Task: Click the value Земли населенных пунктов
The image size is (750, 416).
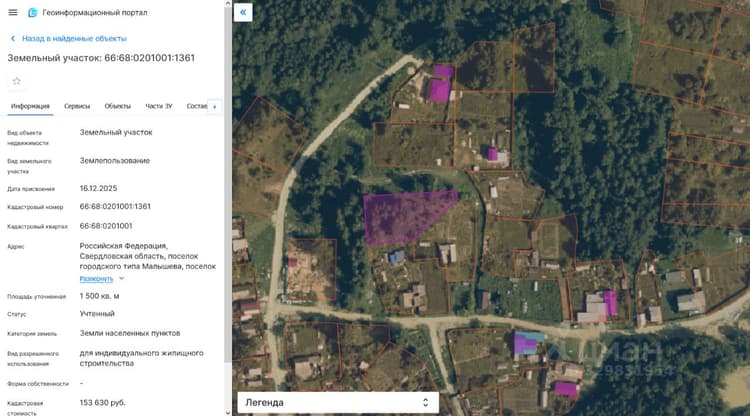Action: [130, 333]
